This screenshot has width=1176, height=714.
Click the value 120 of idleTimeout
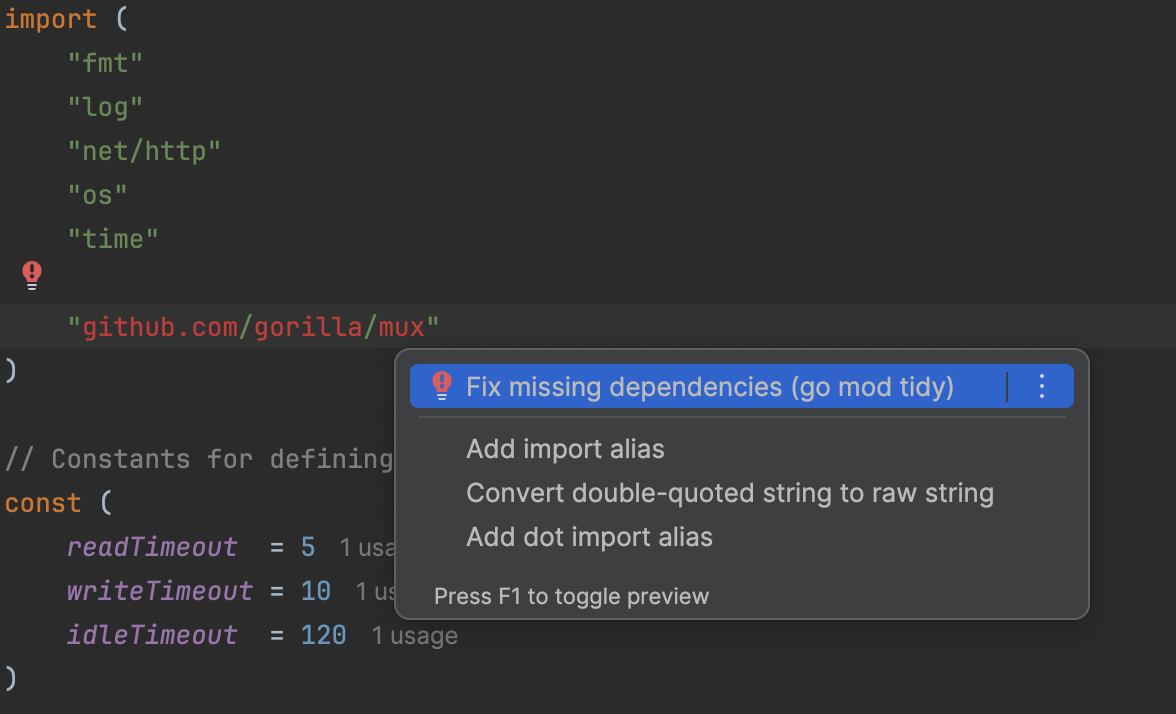[323, 635]
